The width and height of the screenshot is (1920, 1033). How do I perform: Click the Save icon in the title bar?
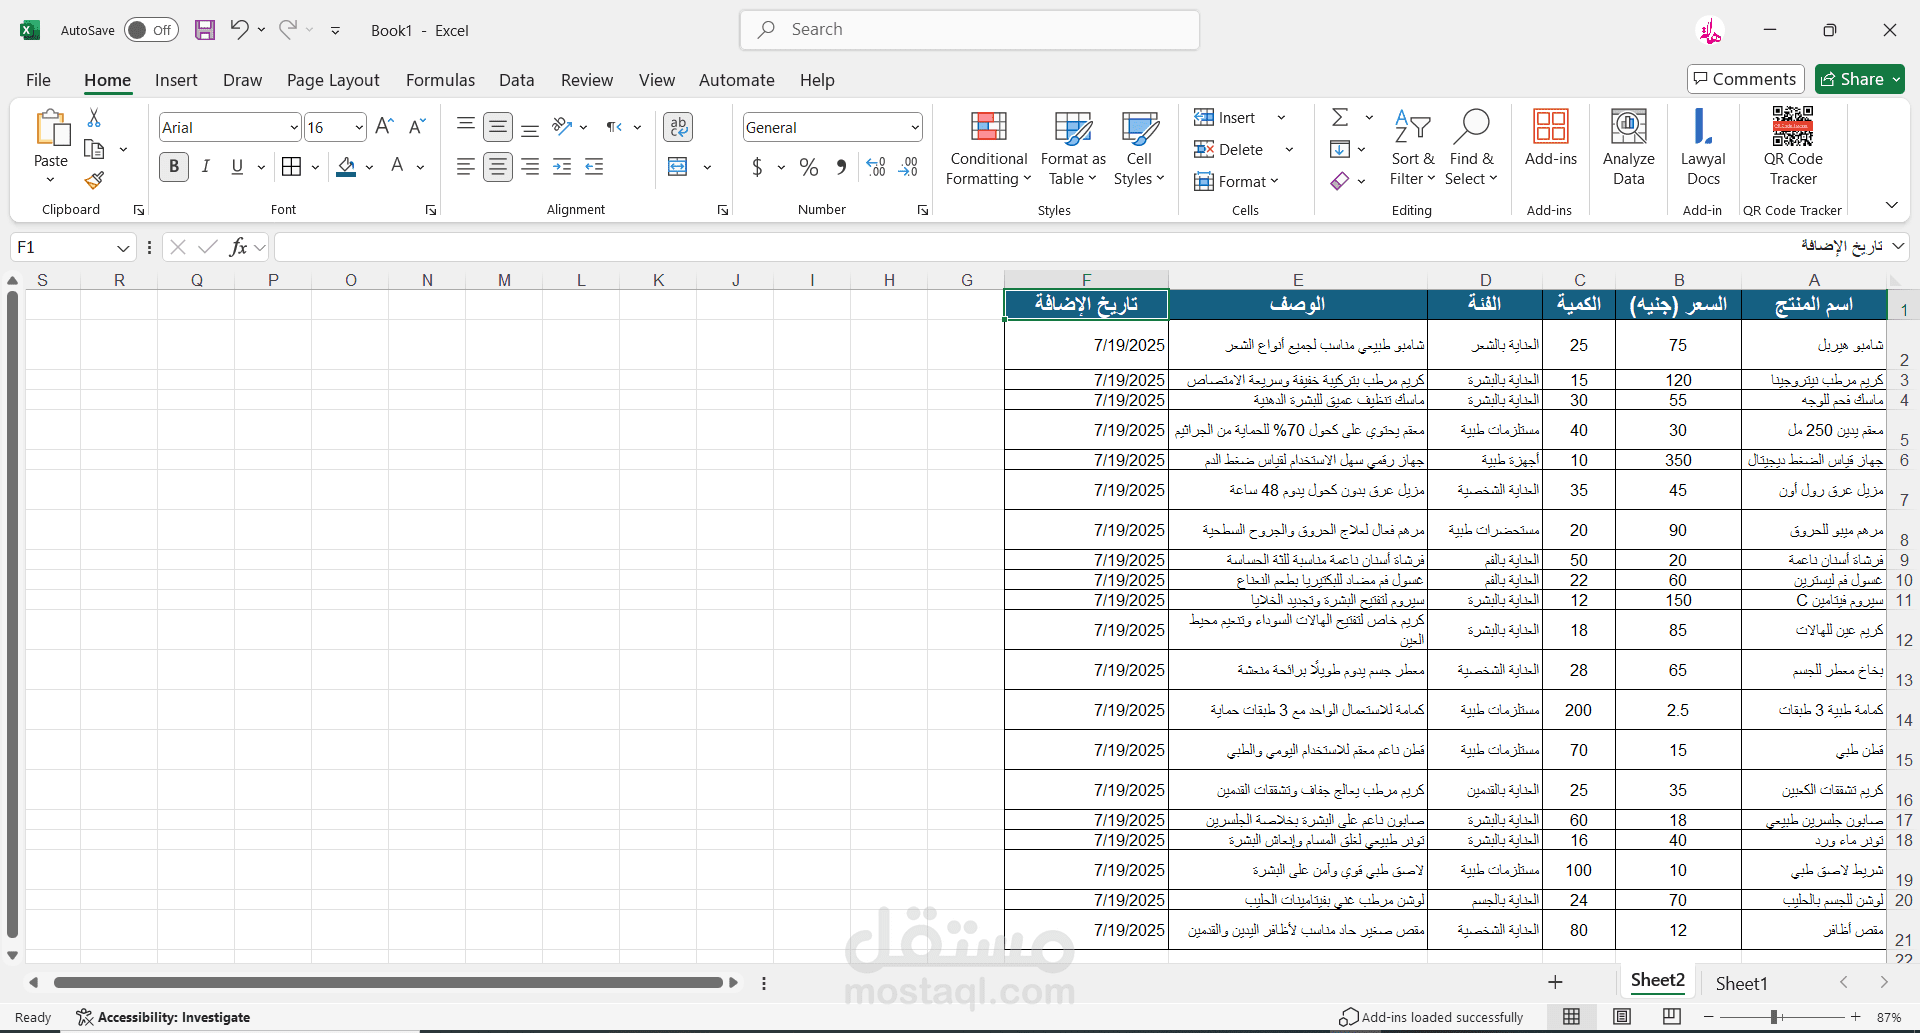[205, 30]
